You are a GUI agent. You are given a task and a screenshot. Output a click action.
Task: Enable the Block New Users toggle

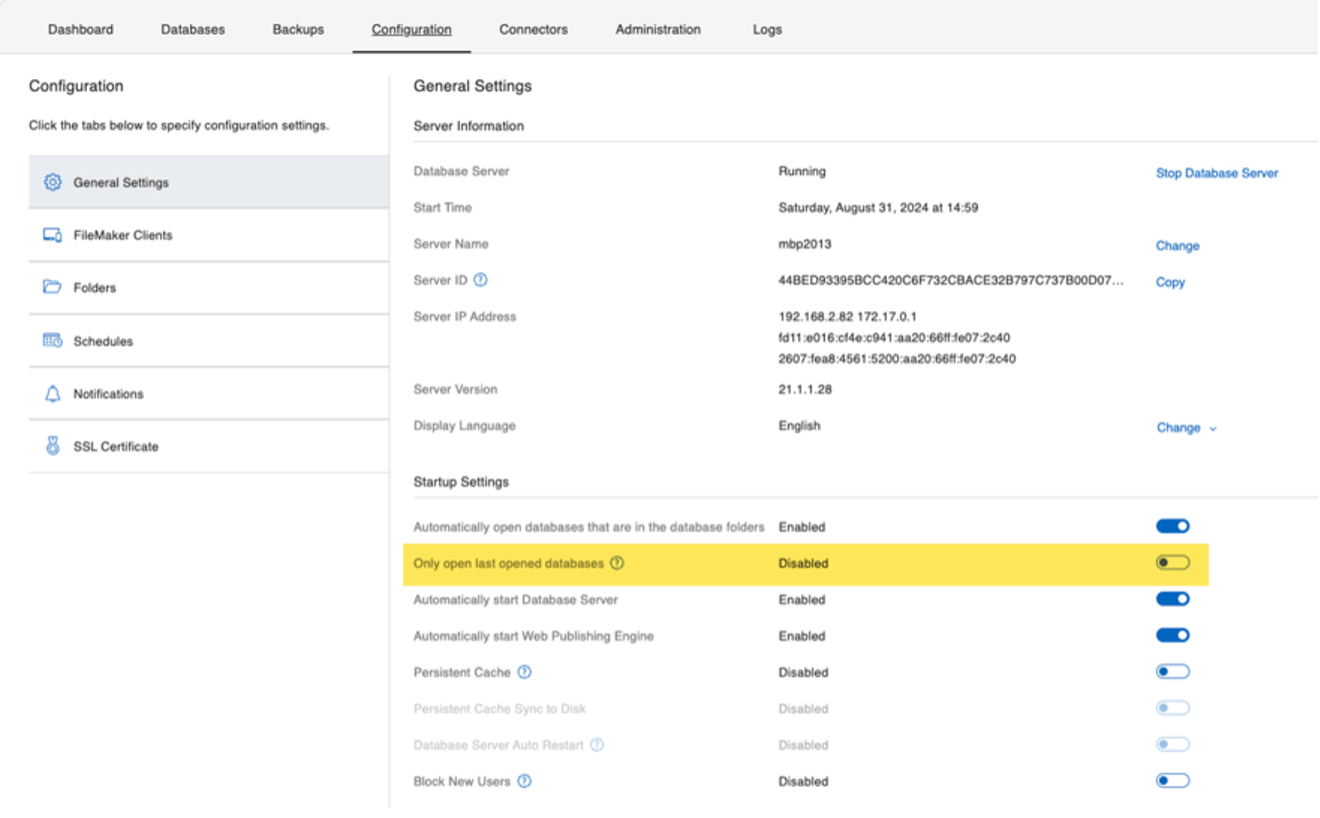click(1173, 781)
